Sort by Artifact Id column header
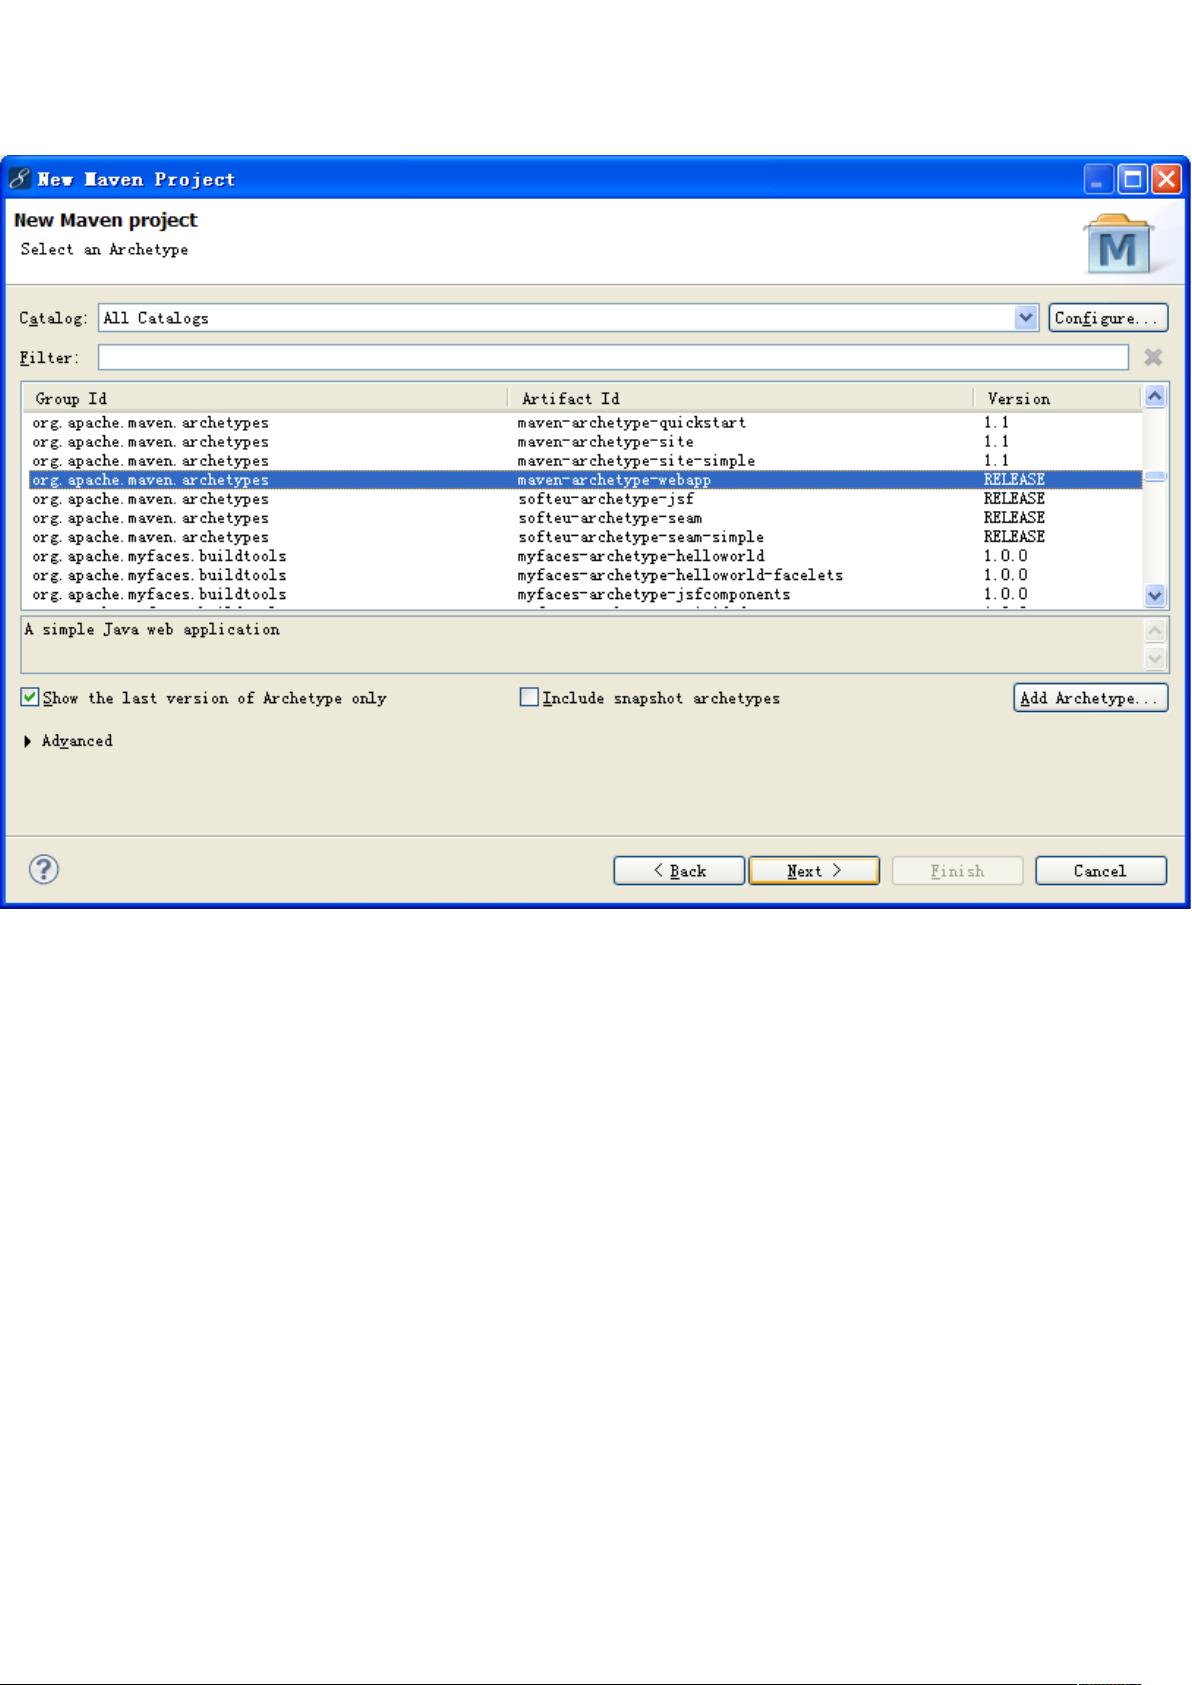Viewport: 1192px width, 1685px height. 740,399
